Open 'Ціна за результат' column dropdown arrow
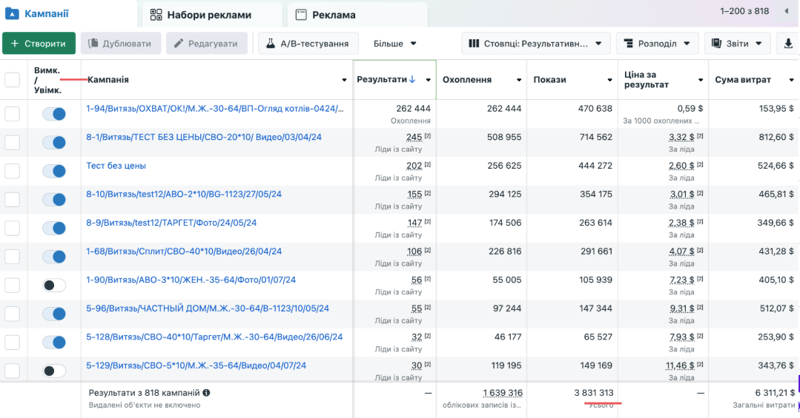The height and width of the screenshot is (418, 800). [x=701, y=80]
